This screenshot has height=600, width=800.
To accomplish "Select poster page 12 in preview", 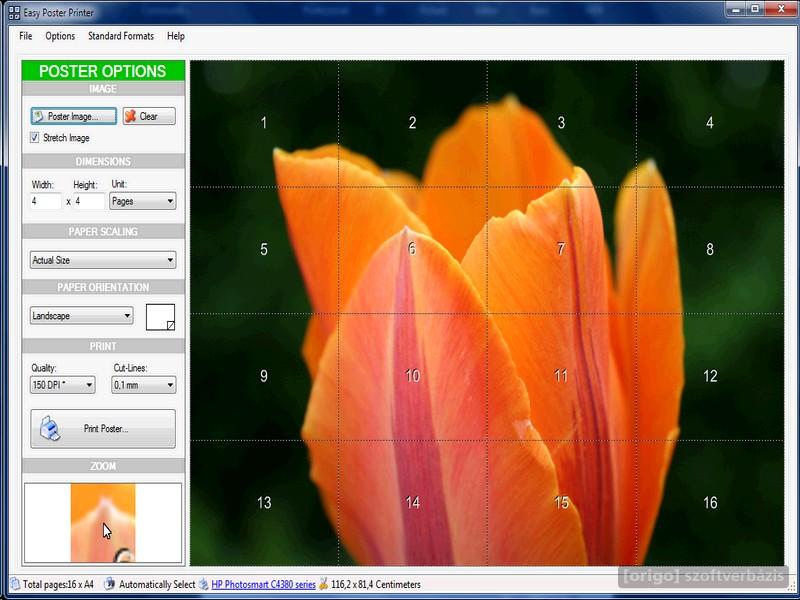I will (x=710, y=377).
